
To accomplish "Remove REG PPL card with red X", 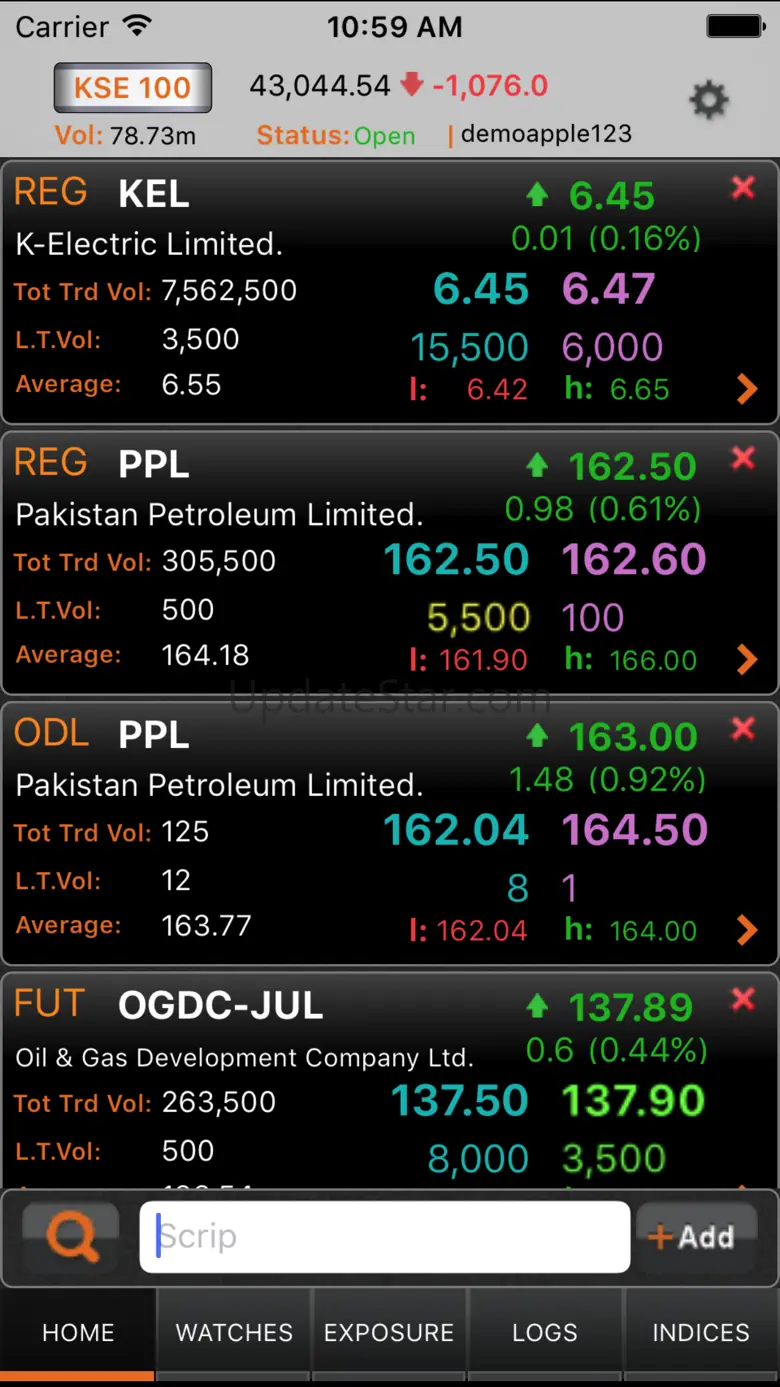I will 743,458.
